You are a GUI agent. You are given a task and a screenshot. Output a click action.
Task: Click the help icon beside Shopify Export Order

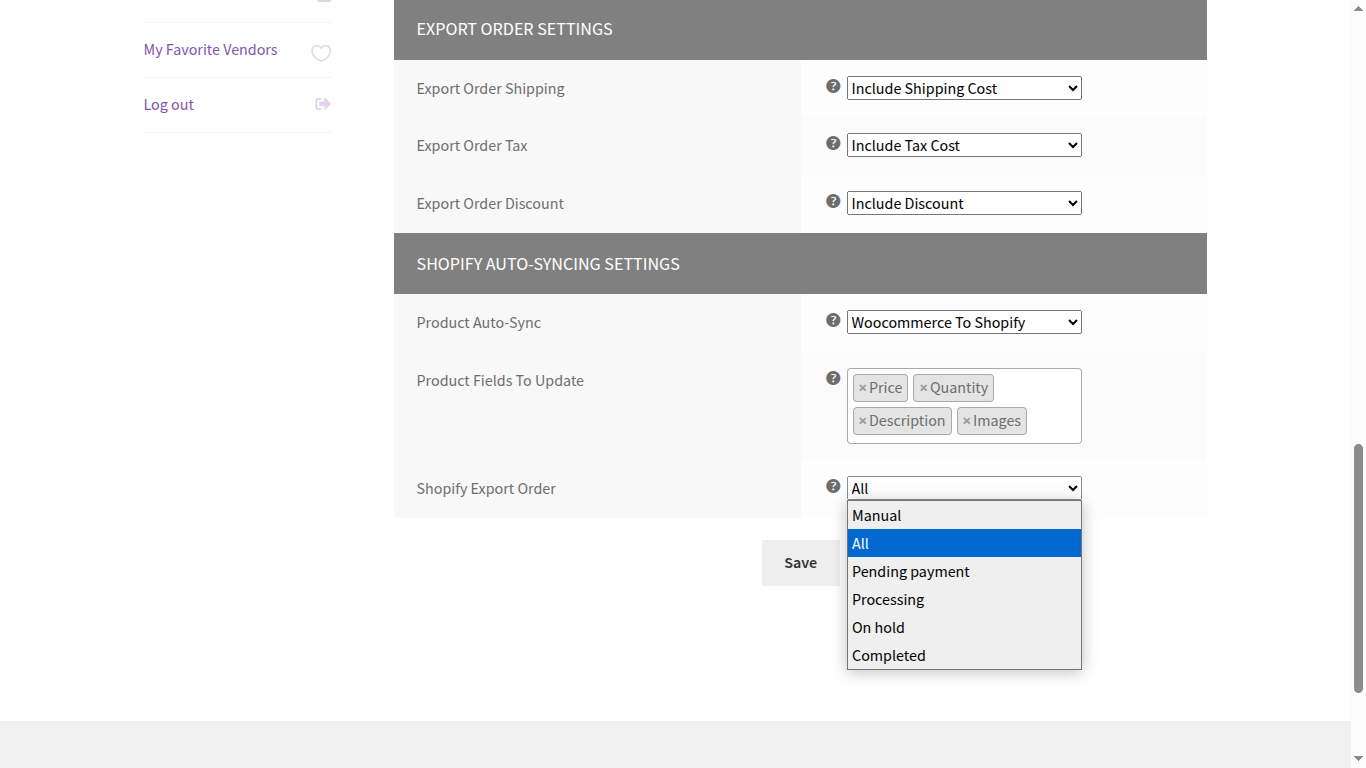(833, 486)
